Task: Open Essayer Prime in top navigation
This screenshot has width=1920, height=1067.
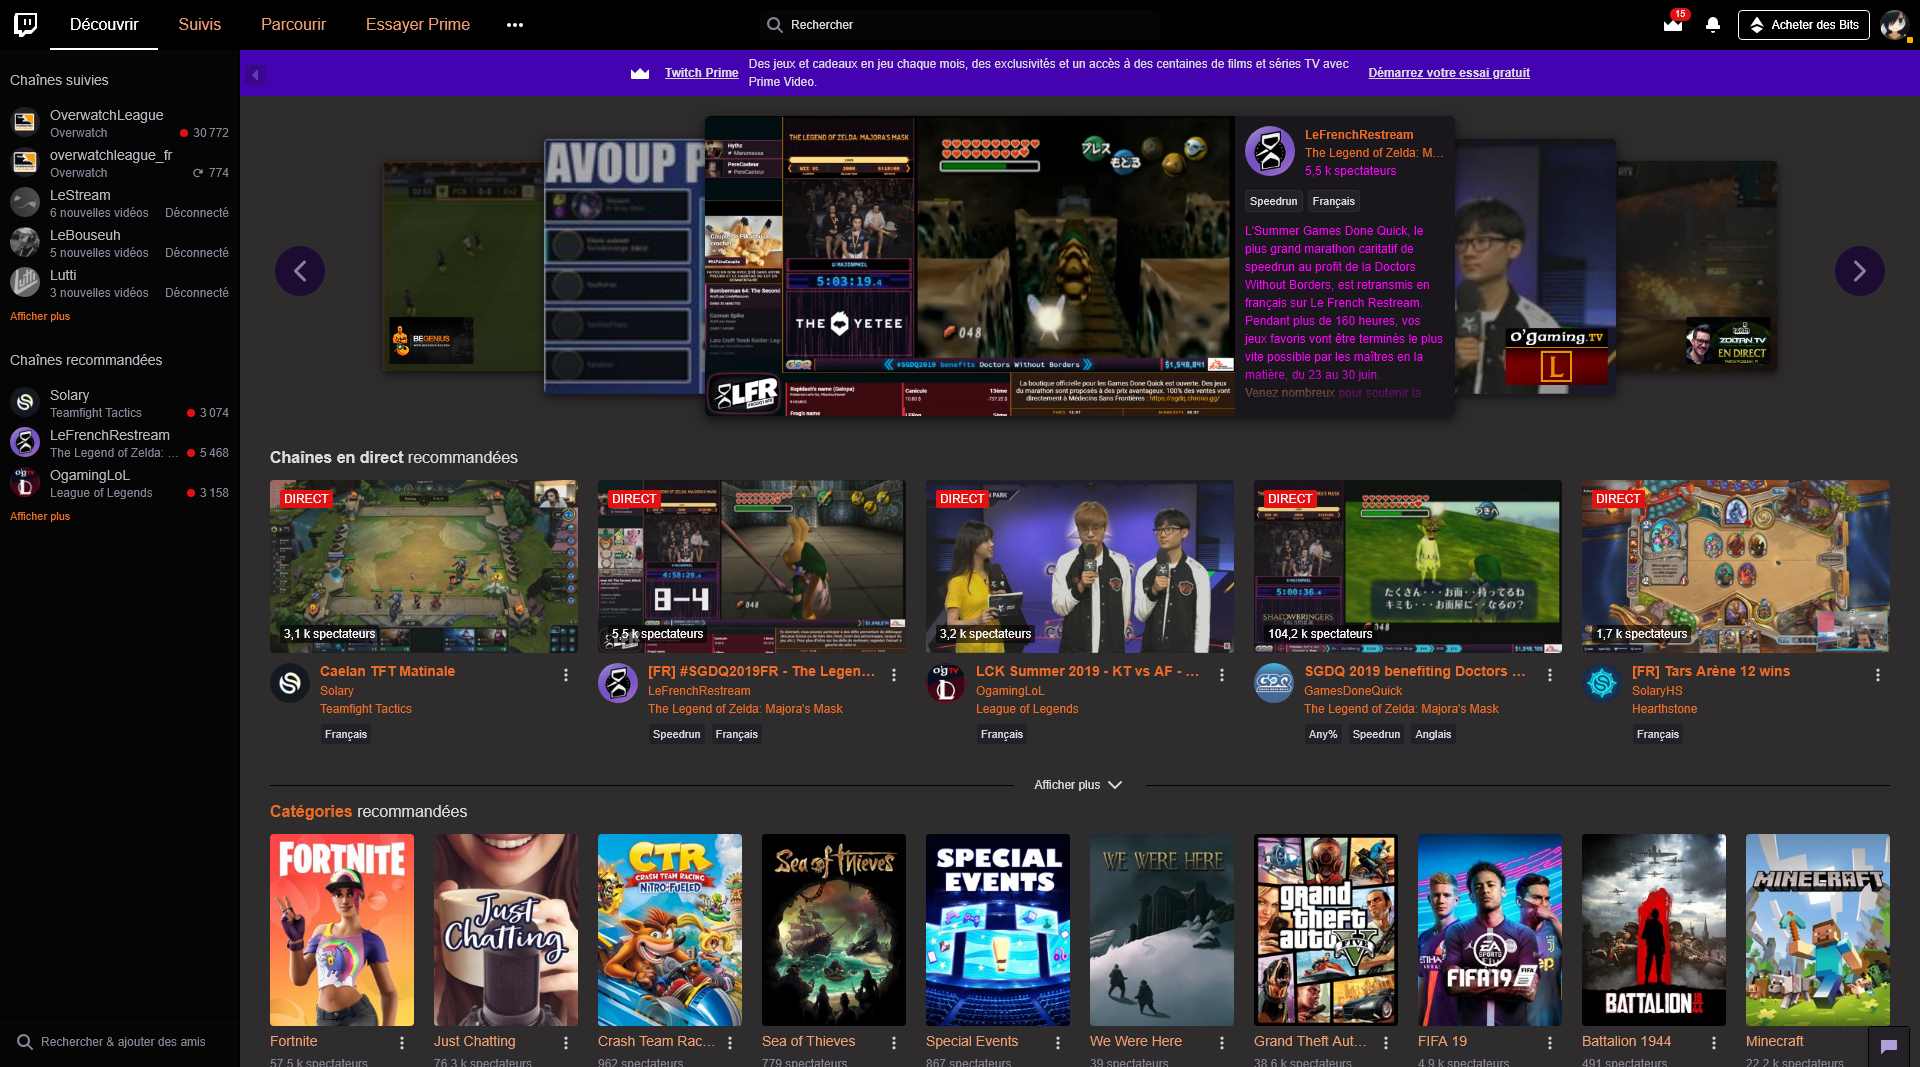Action: click(418, 25)
